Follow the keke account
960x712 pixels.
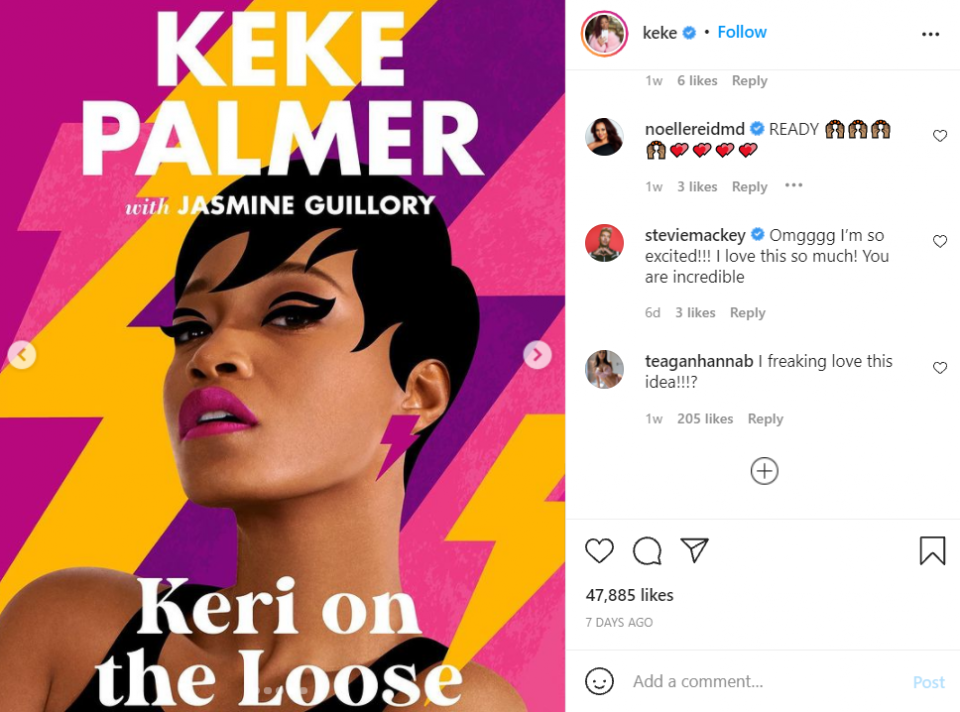741,32
